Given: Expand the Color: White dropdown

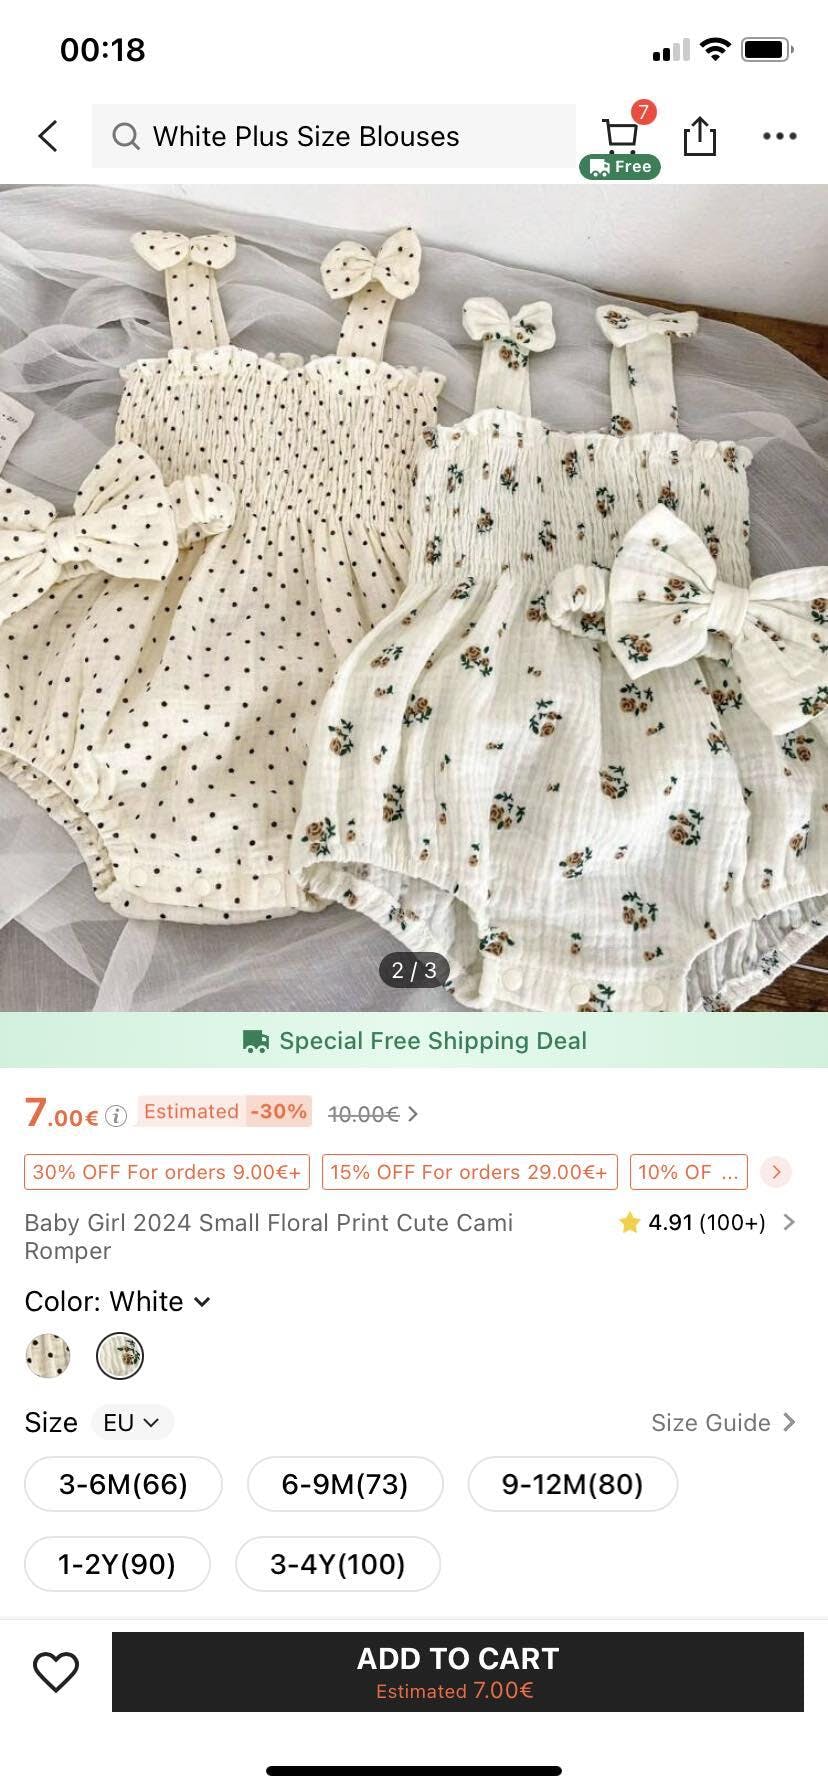Looking at the screenshot, I should [x=117, y=1301].
